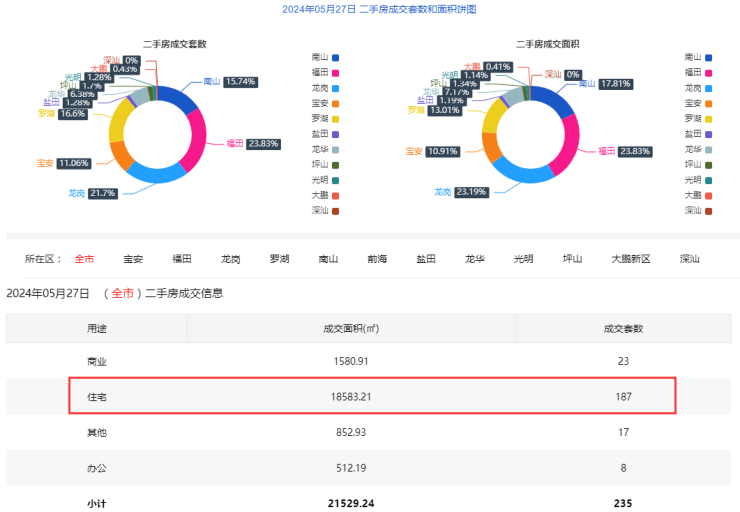The width and height of the screenshot is (740, 512).
Task: Click the 南山 15.74% label in 成交套数 chart
Action: point(230,81)
